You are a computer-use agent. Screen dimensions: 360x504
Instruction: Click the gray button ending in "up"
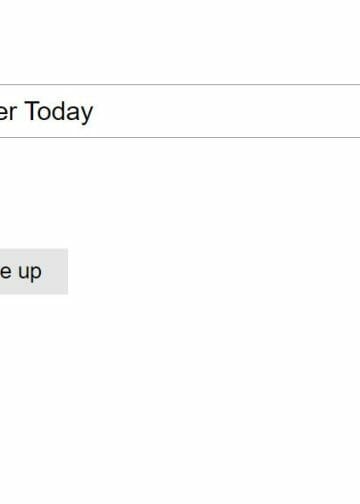pyautogui.click(x=34, y=271)
